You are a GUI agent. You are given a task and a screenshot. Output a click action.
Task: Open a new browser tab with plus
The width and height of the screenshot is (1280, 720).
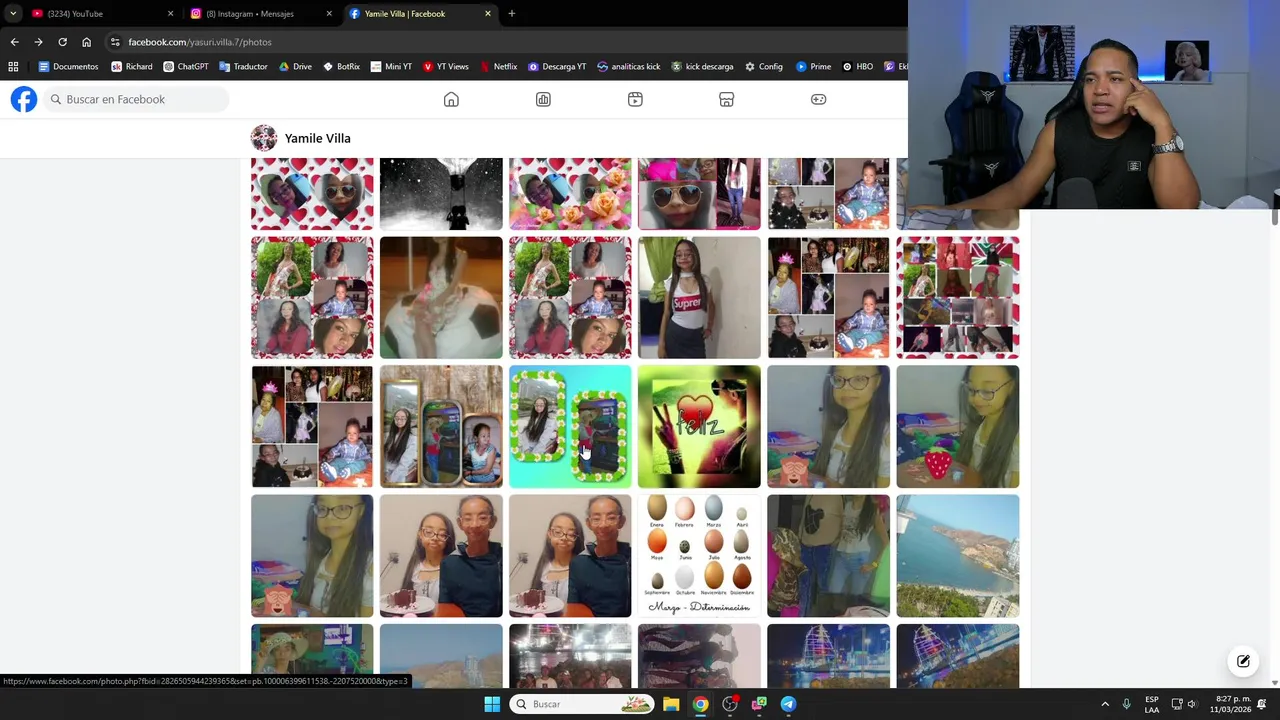[x=511, y=13]
